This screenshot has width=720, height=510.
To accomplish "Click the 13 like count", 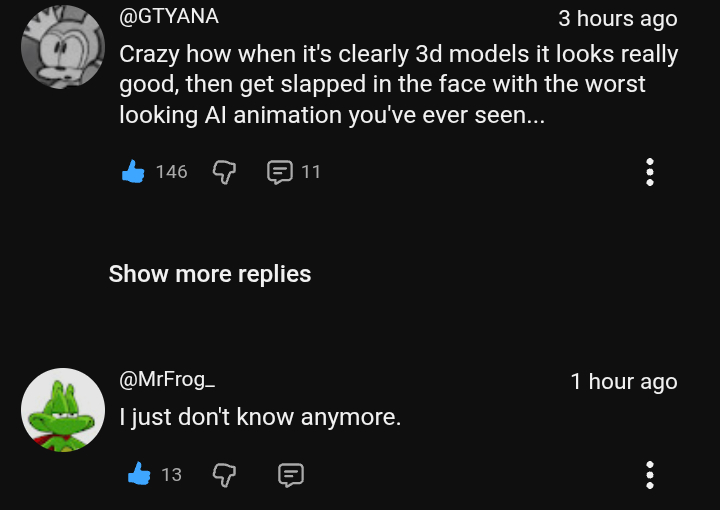I will coord(172,474).
